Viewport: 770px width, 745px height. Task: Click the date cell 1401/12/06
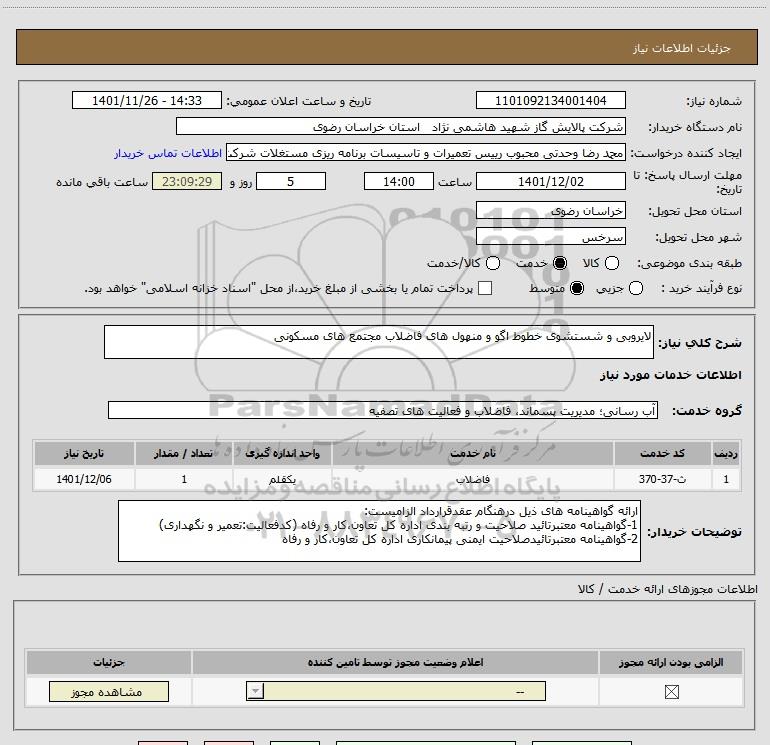pyautogui.click(x=84, y=479)
